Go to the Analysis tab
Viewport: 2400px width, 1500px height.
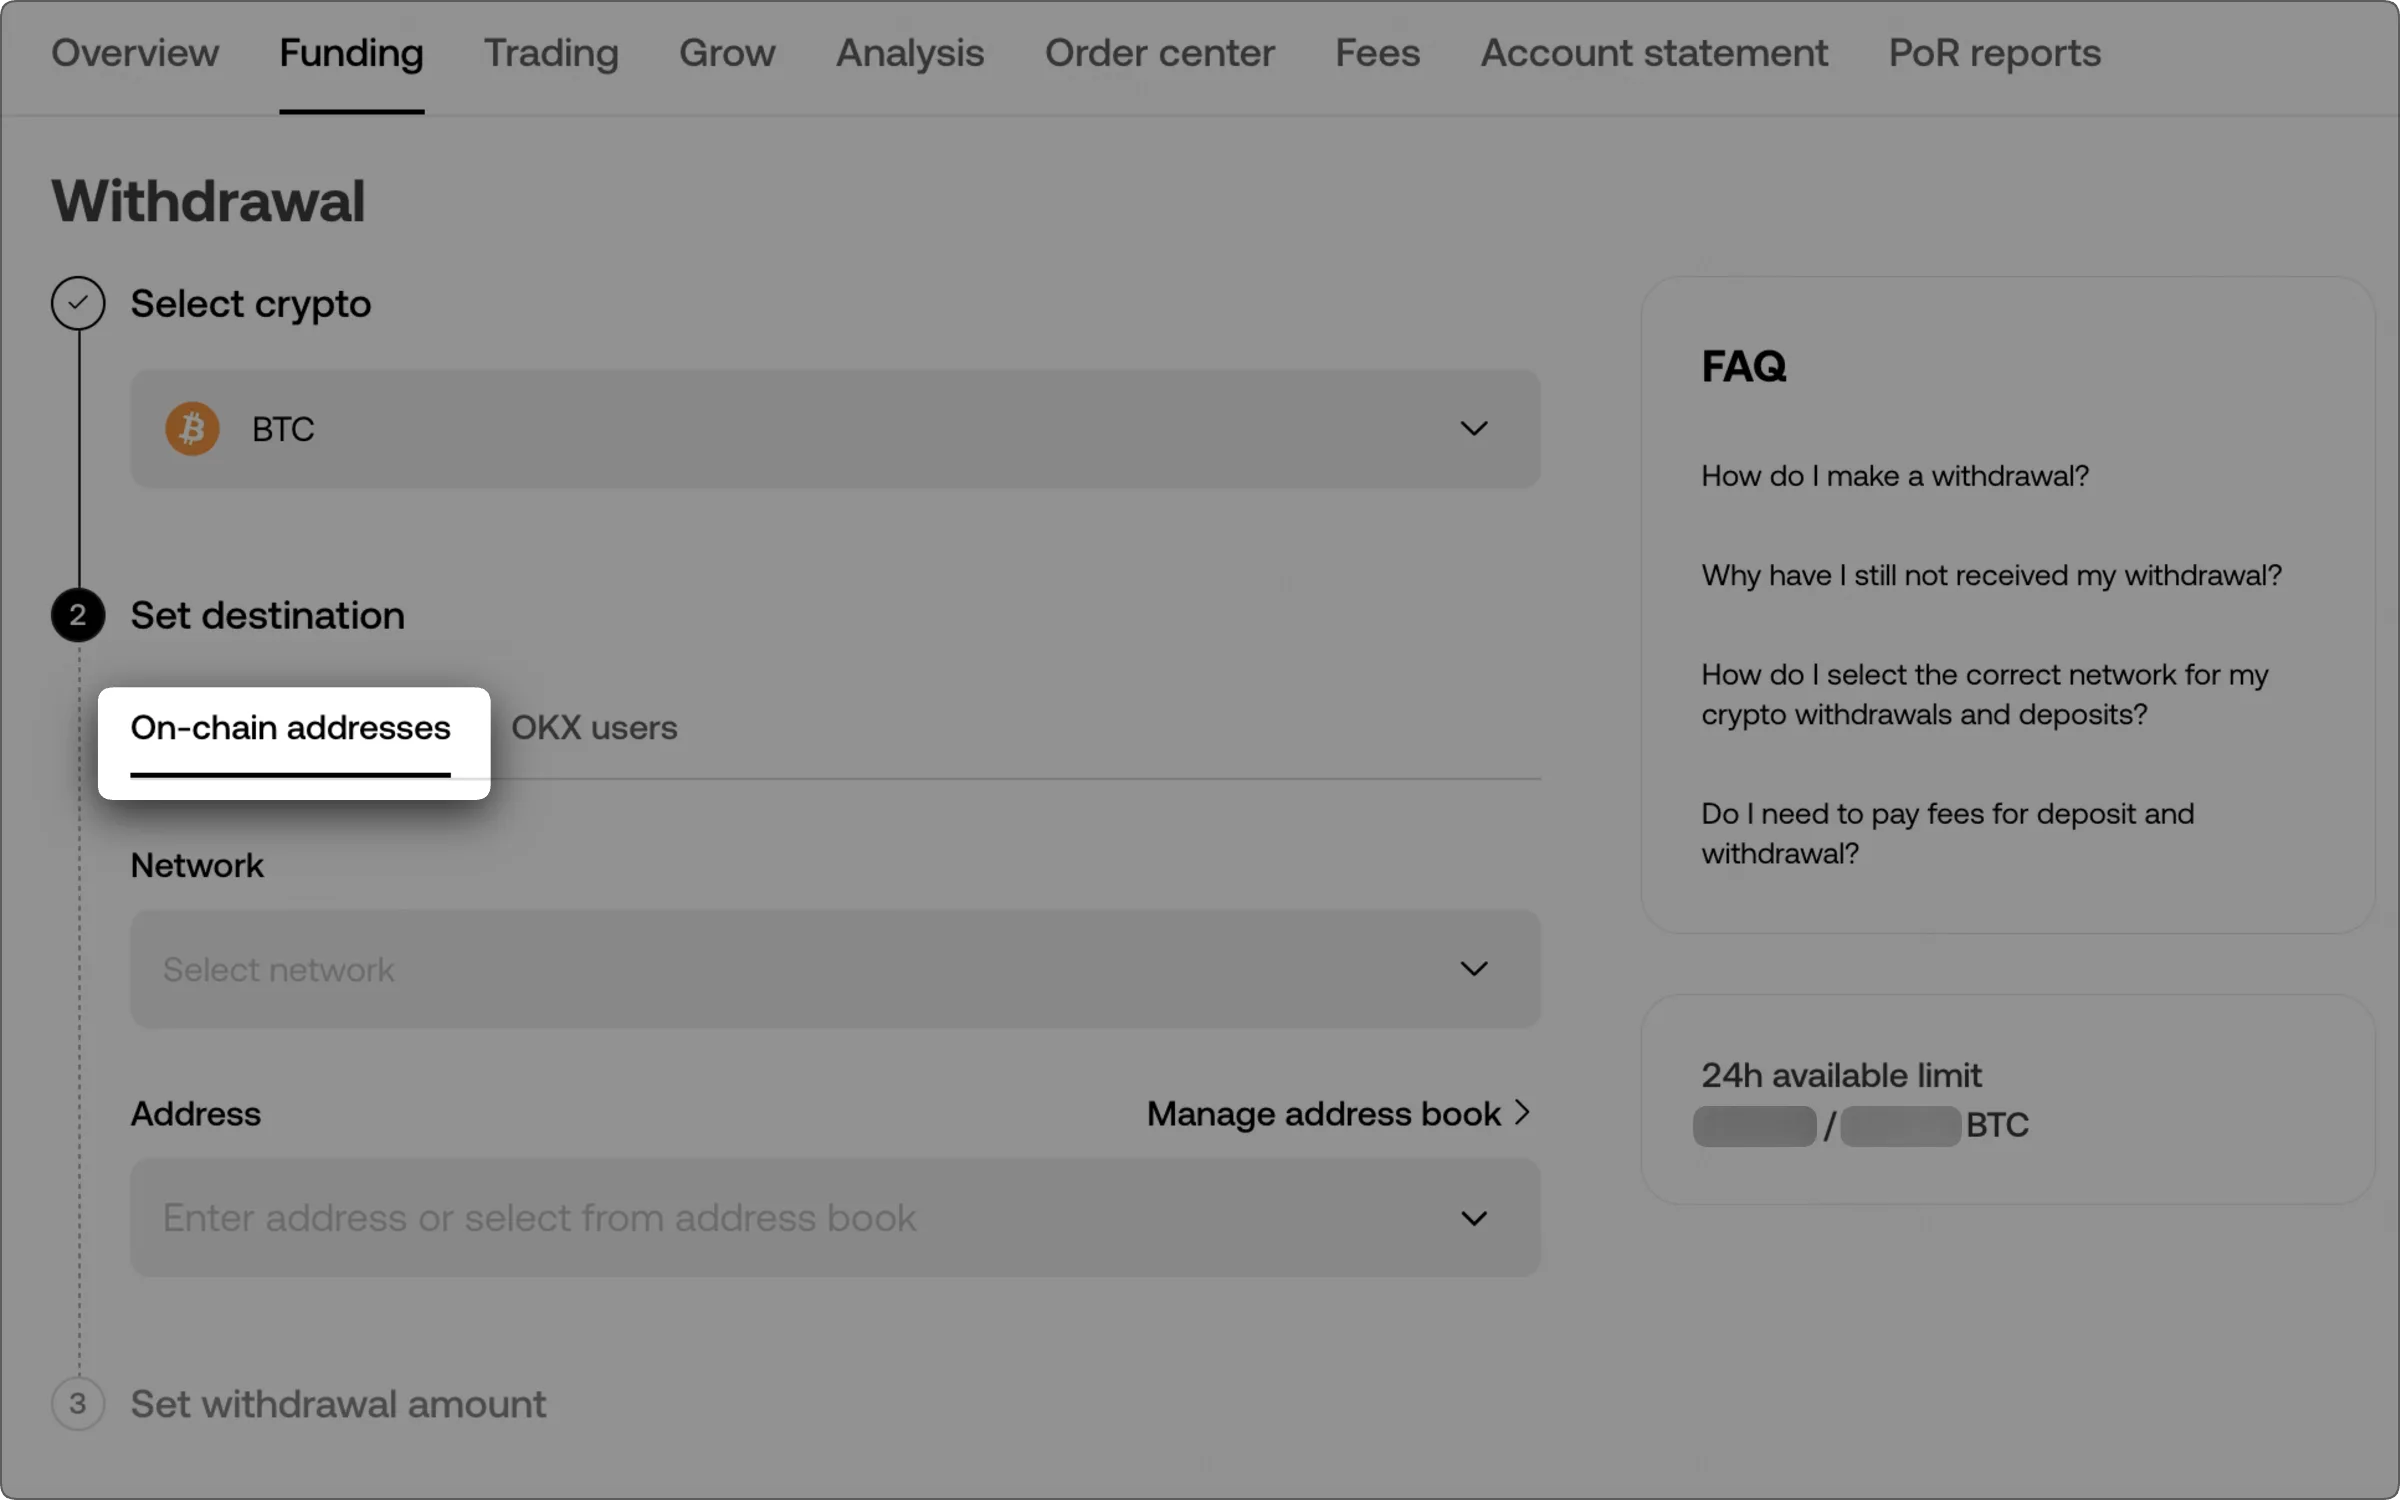click(910, 53)
